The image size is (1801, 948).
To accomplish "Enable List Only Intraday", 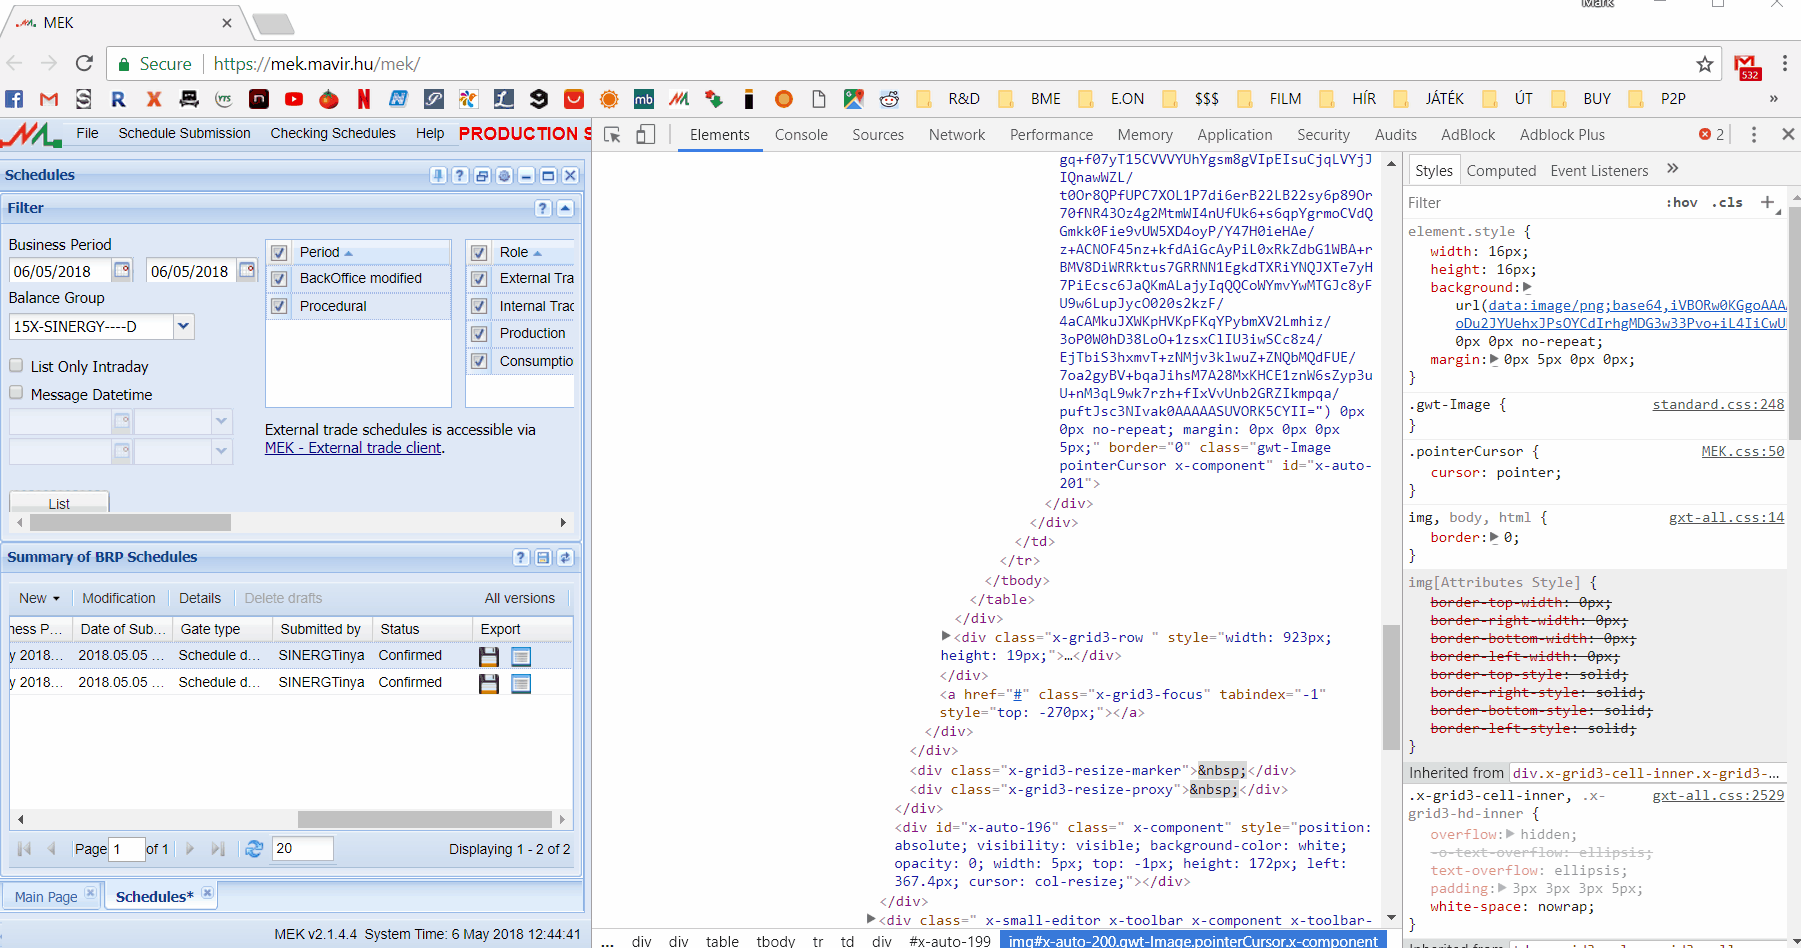I will [16, 366].
